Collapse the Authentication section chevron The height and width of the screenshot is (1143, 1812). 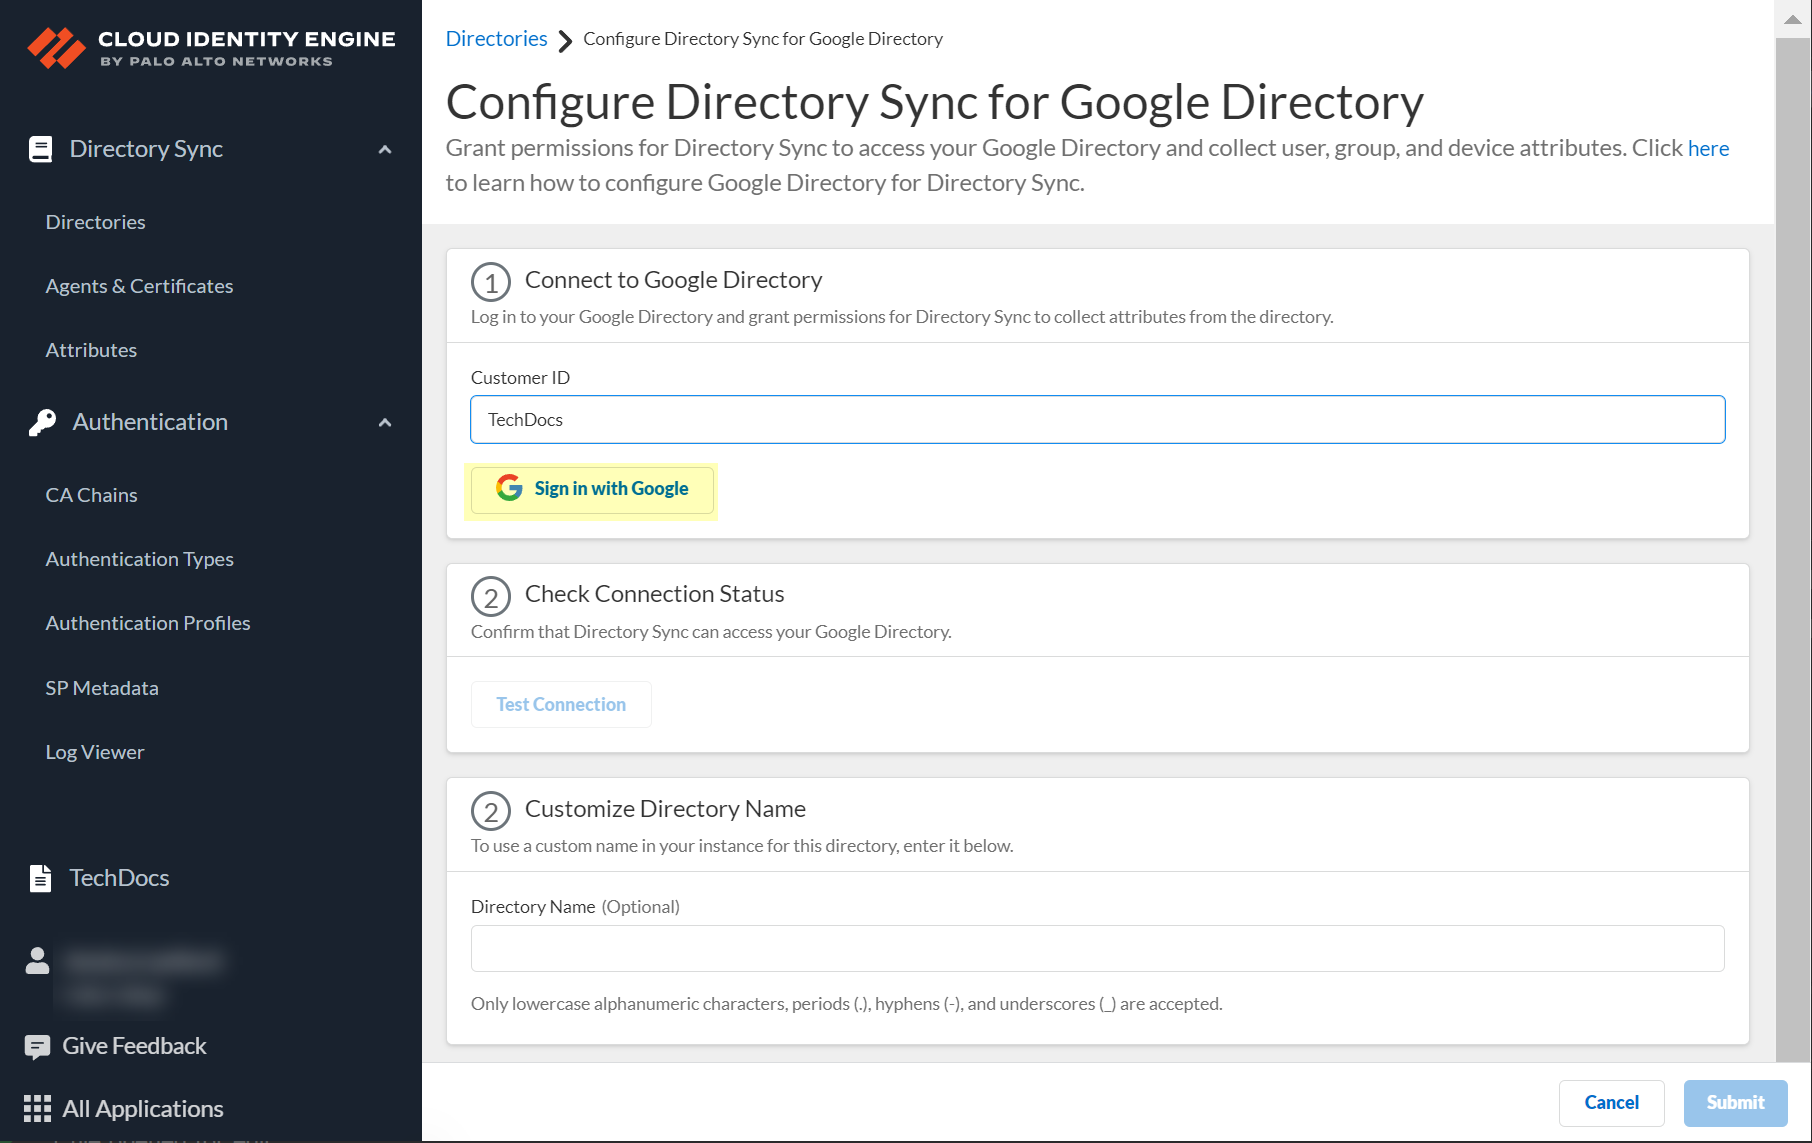tap(385, 422)
